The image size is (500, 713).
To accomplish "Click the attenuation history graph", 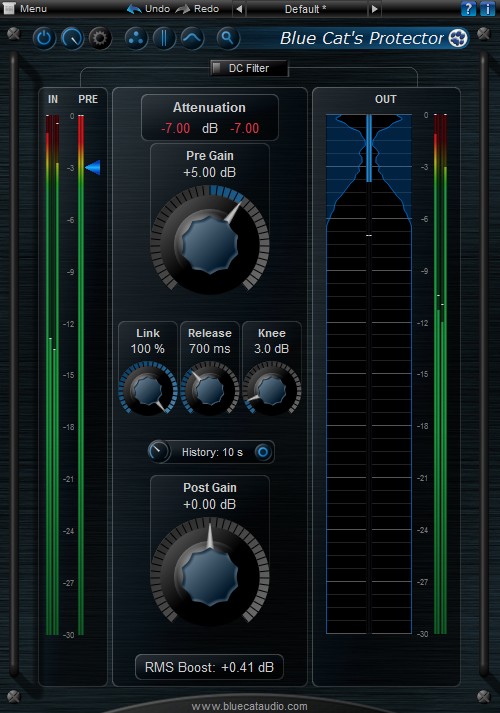I will tap(369, 374).
